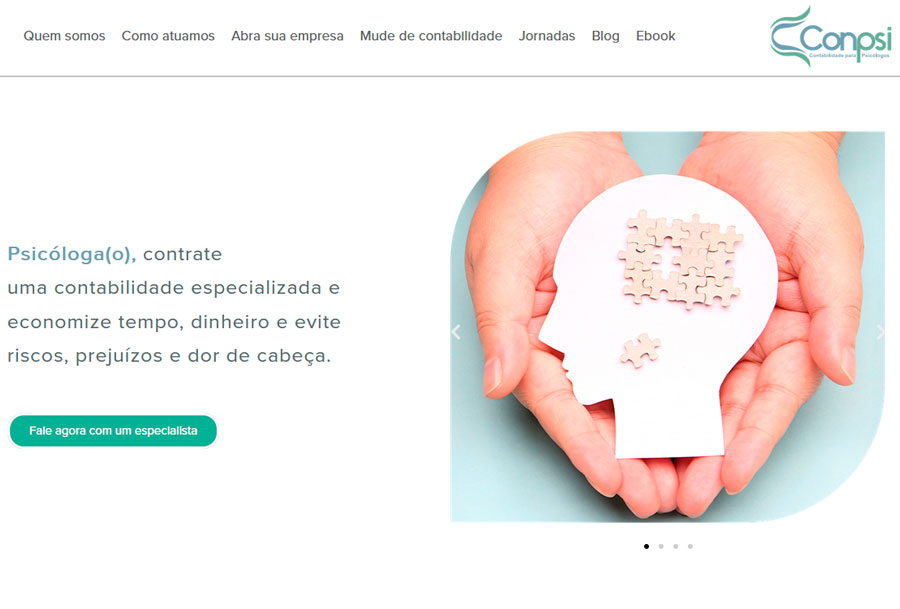Image resolution: width=900 pixels, height=609 pixels.
Task: Click the Conpsi logo
Action: point(831,36)
